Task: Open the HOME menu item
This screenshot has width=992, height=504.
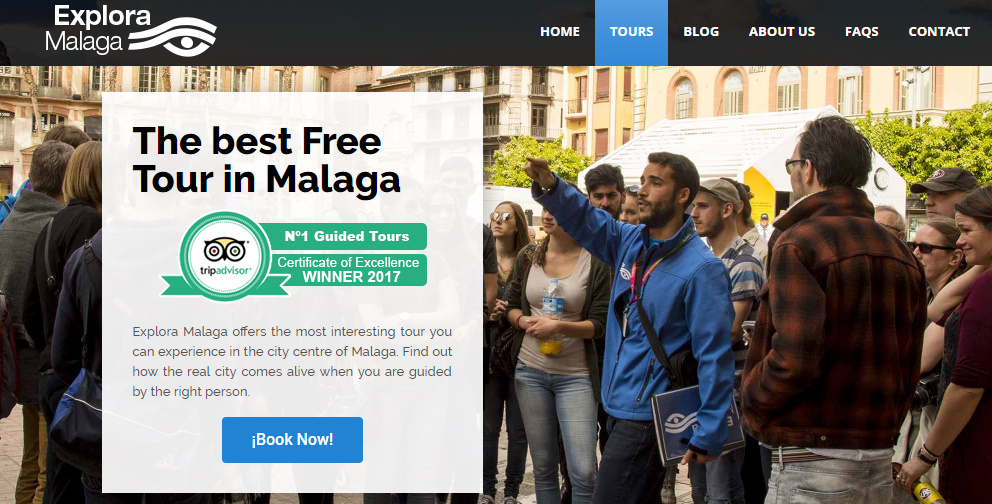Action: [x=560, y=32]
